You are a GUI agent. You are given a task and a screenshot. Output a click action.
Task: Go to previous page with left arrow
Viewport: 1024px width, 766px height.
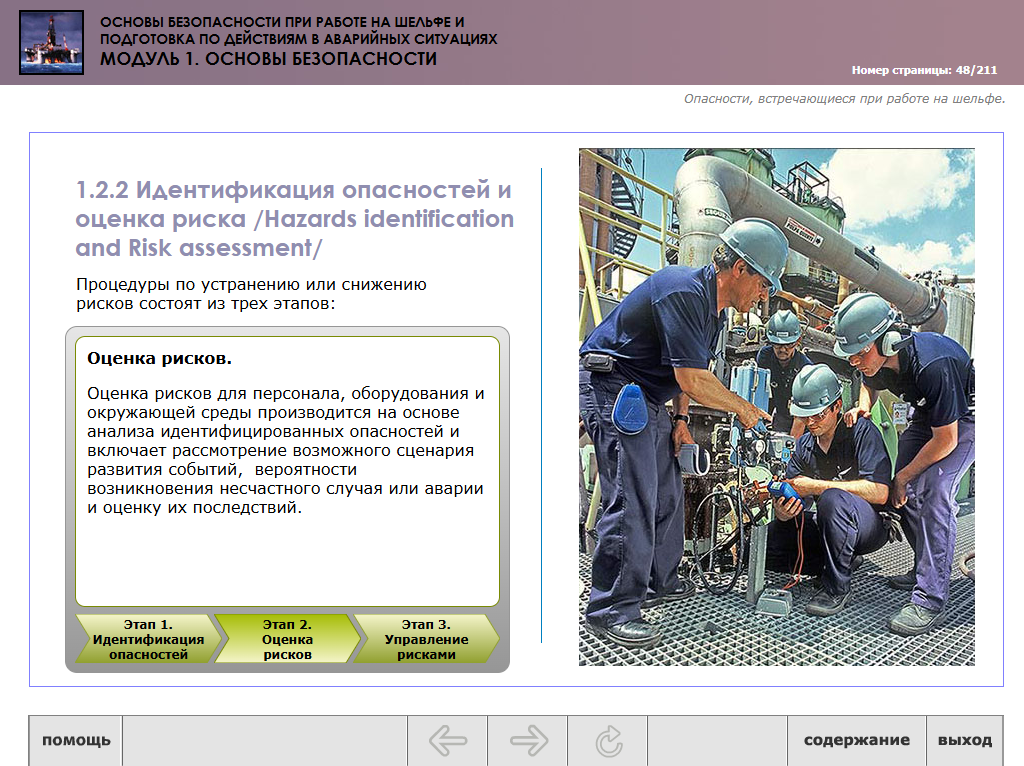point(447,741)
